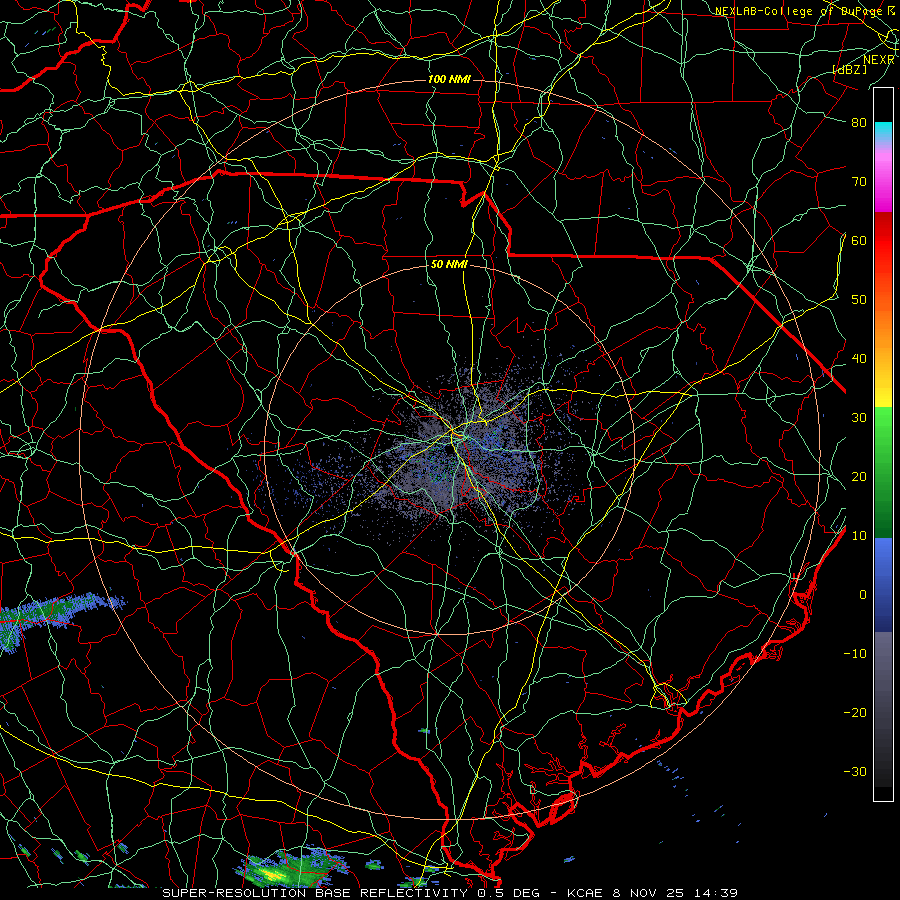This screenshot has height=900, width=900.
Task: Click the NEXLAB-College of DuPage credit text
Action: (798, 11)
